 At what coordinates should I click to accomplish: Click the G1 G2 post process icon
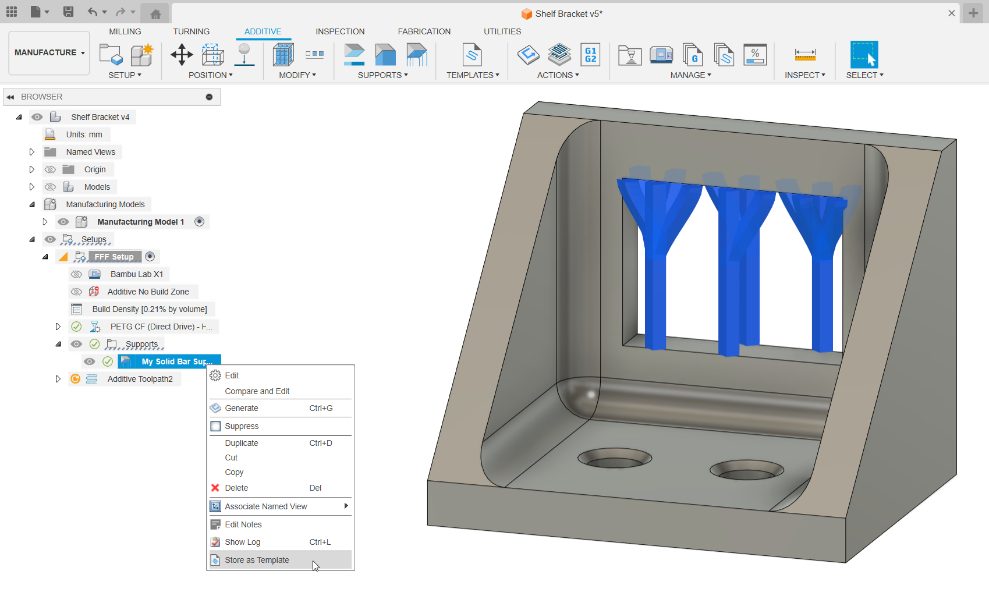pos(590,54)
